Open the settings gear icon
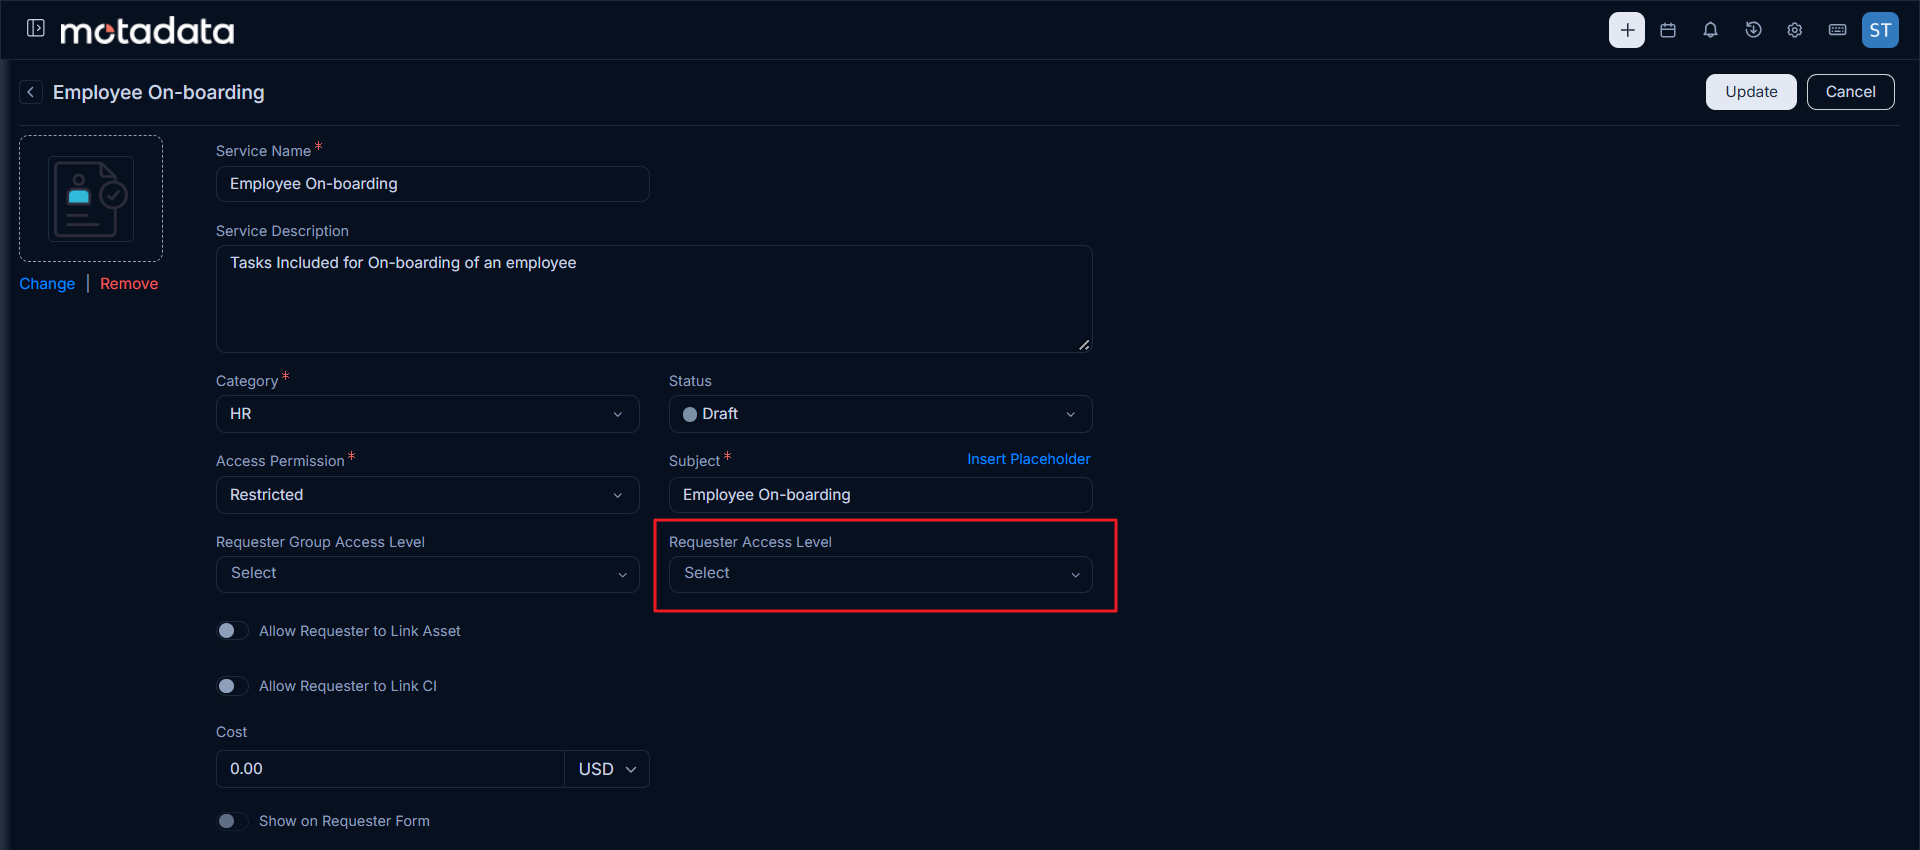The width and height of the screenshot is (1920, 850). click(1795, 30)
